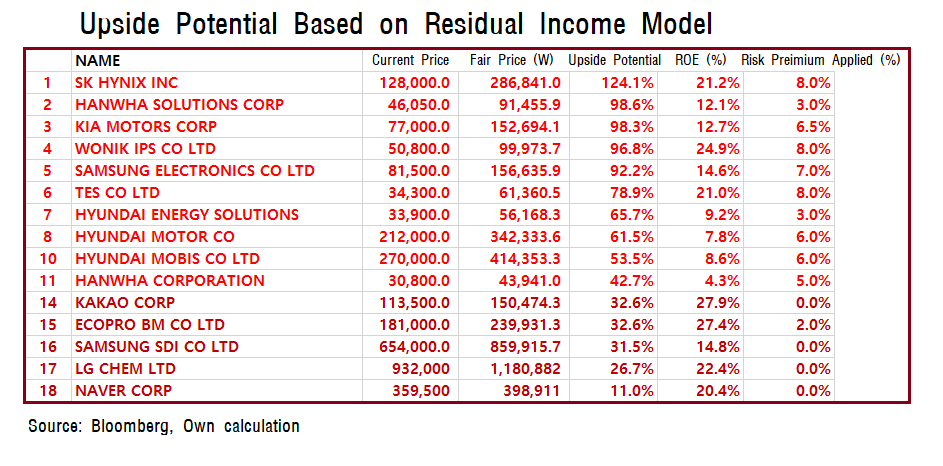Click ROE value 27.9%

coord(717,303)
